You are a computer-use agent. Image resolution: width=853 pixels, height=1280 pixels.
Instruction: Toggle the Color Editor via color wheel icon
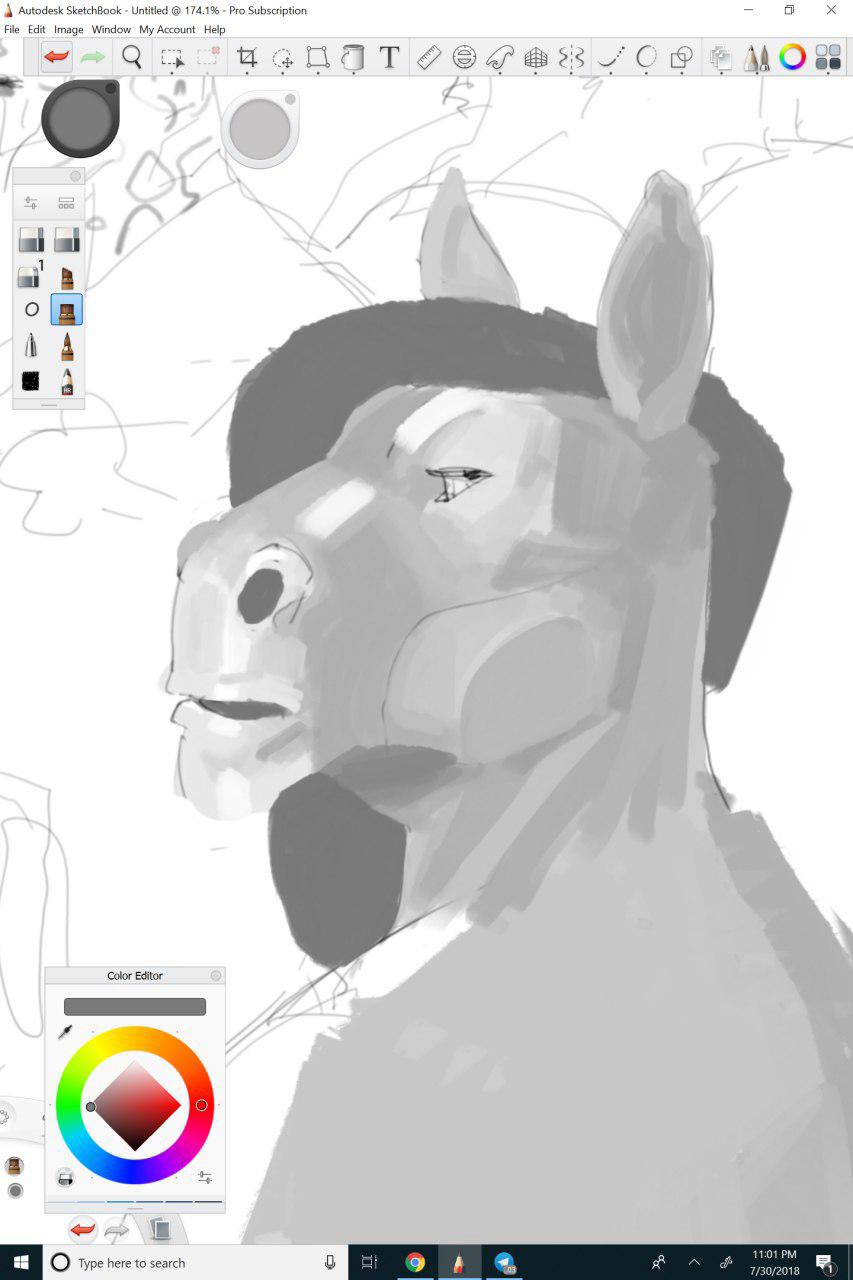[792, 58]
